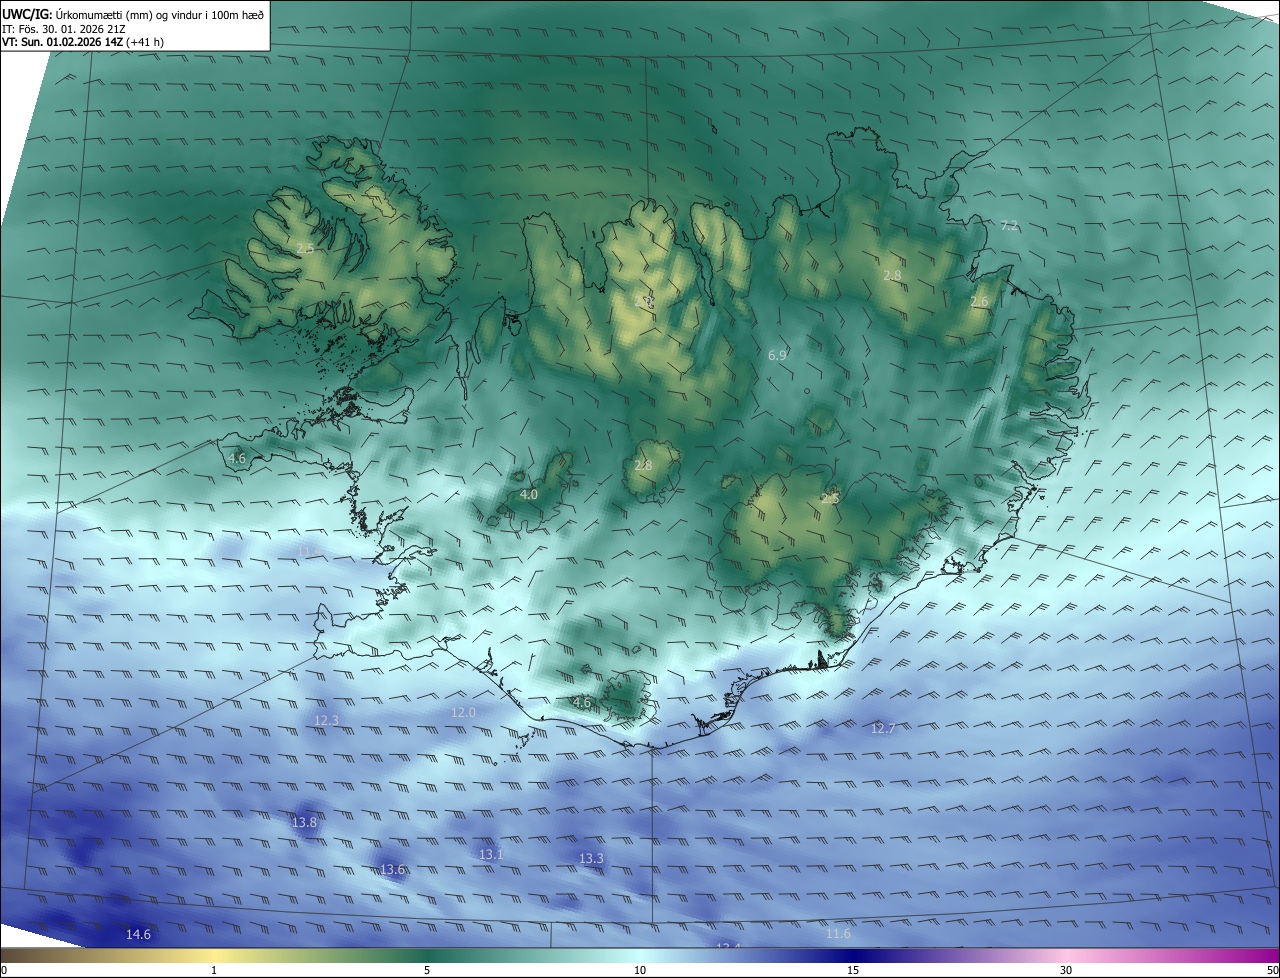Click the 1 tick on the color scale
The width and height of the screenshot is (1280, 978).
point(214,970)
